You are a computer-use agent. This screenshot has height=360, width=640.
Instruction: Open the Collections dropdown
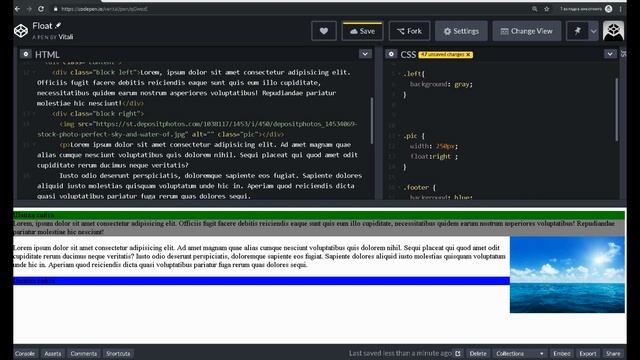pos(519,353)
